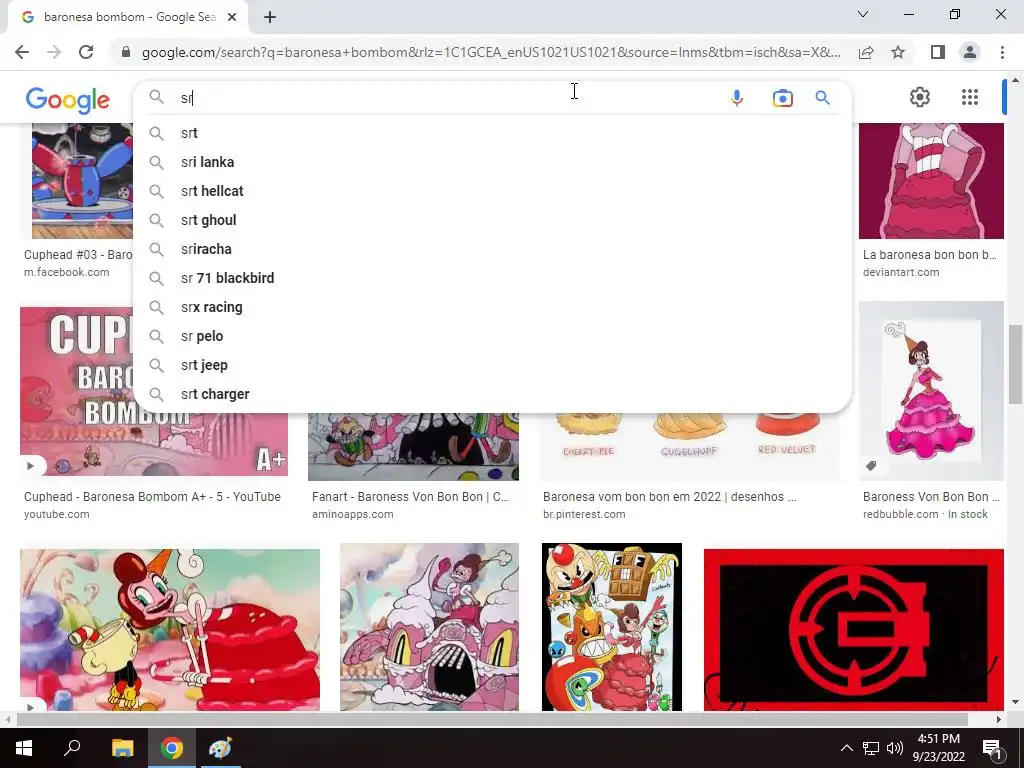
Task: Select the 'sriracha' suggestion
Action: click(492, 249)
